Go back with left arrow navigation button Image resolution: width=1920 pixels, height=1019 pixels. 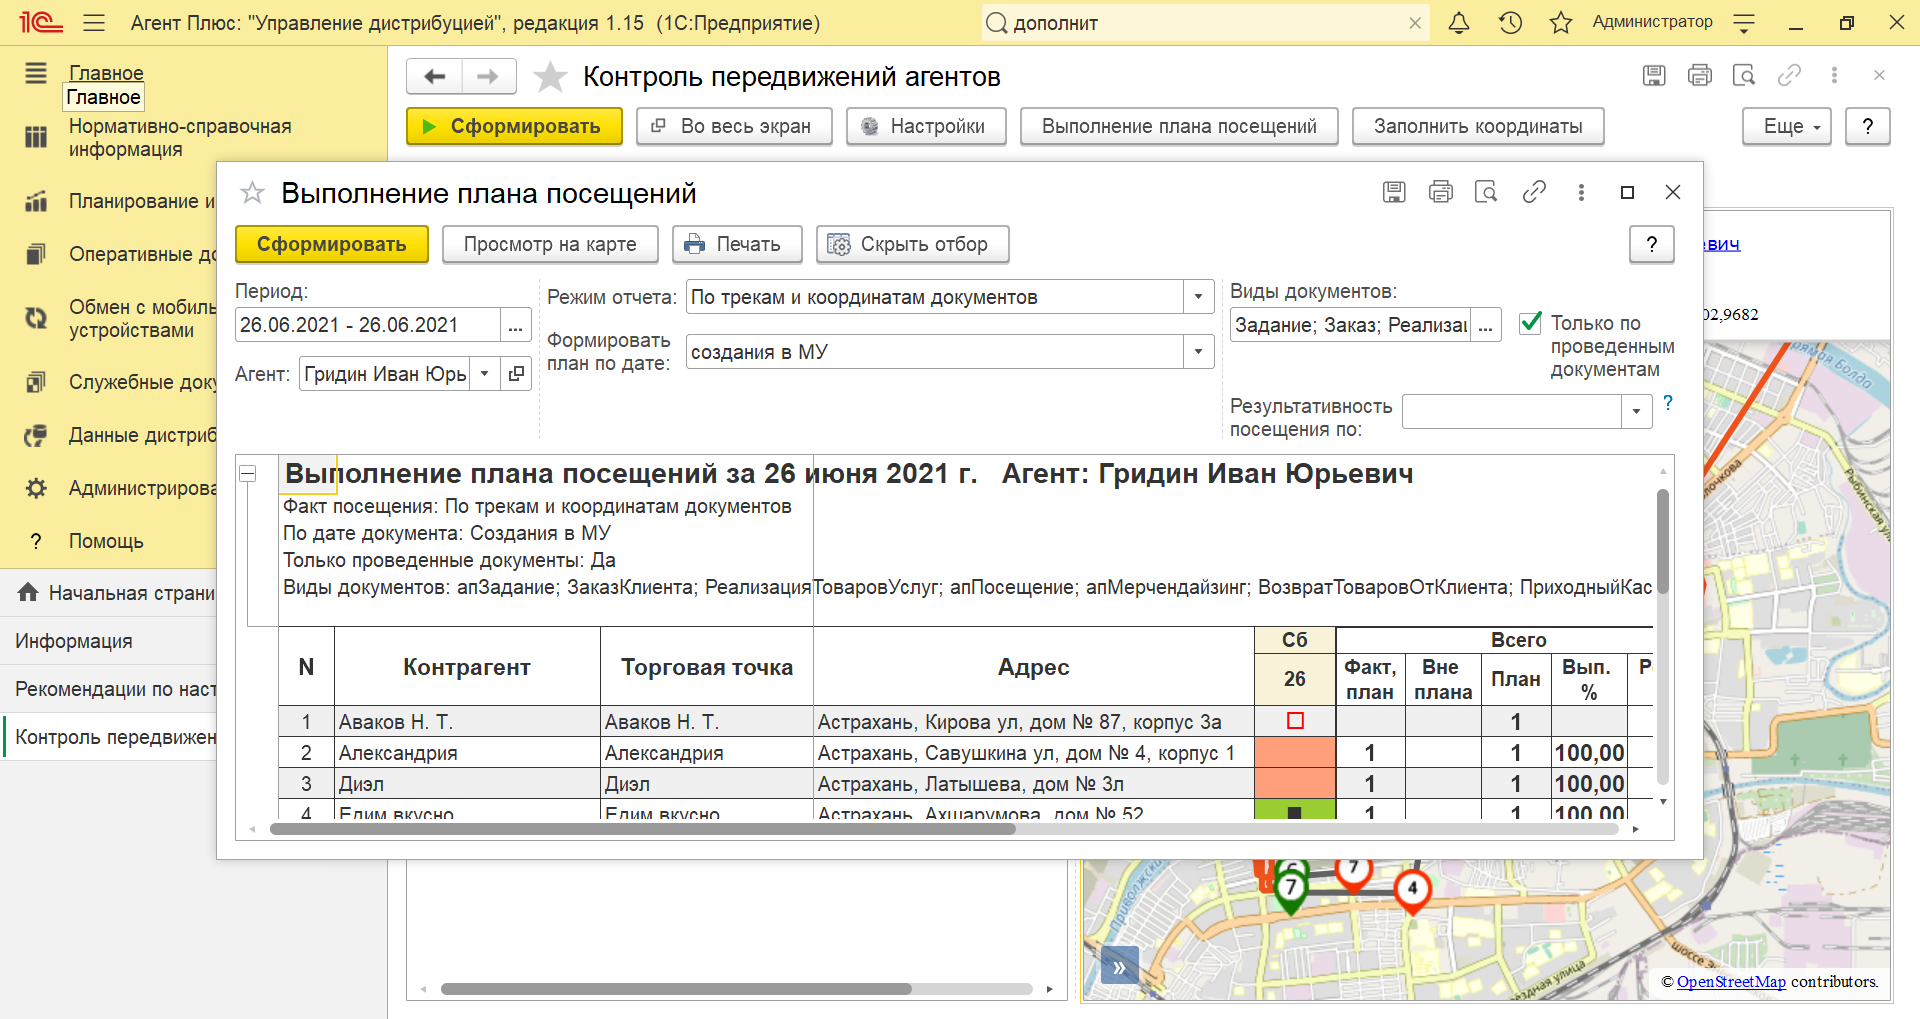tap(435, 76)
